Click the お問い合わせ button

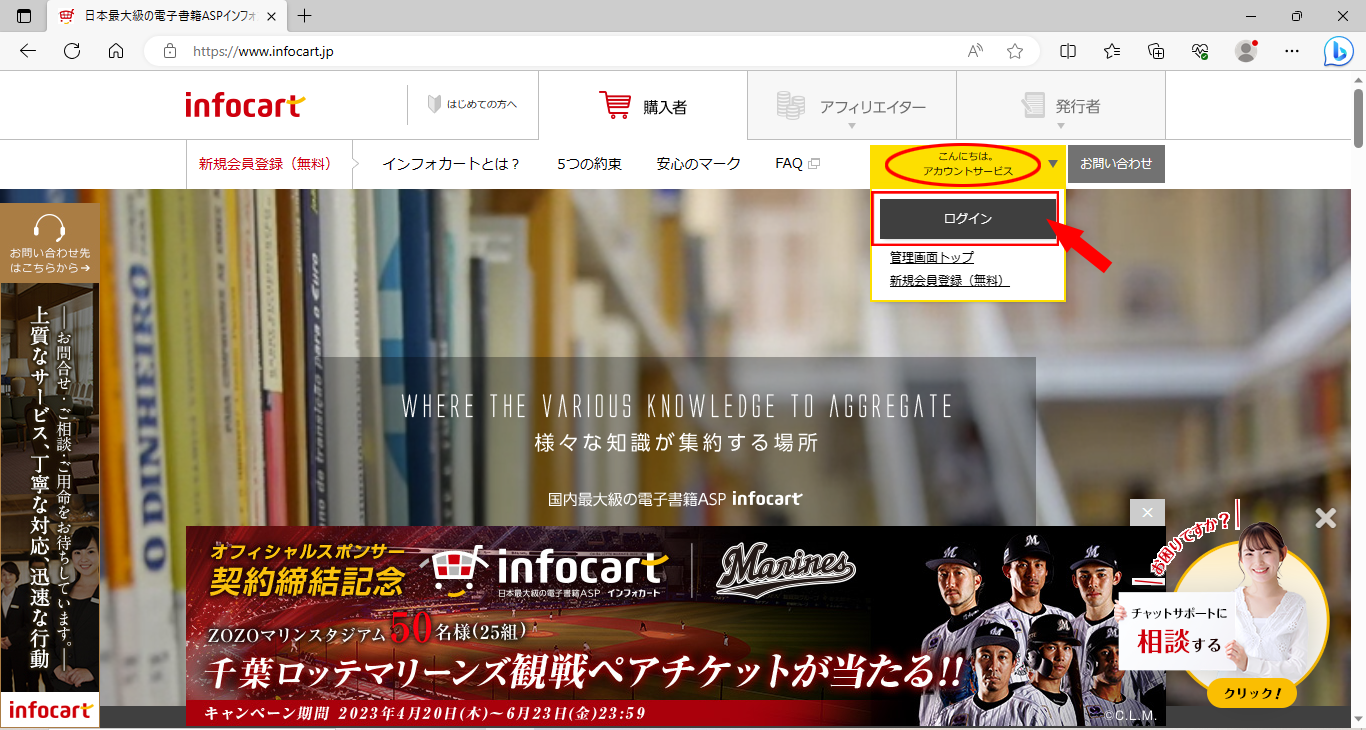point(1116,164)
